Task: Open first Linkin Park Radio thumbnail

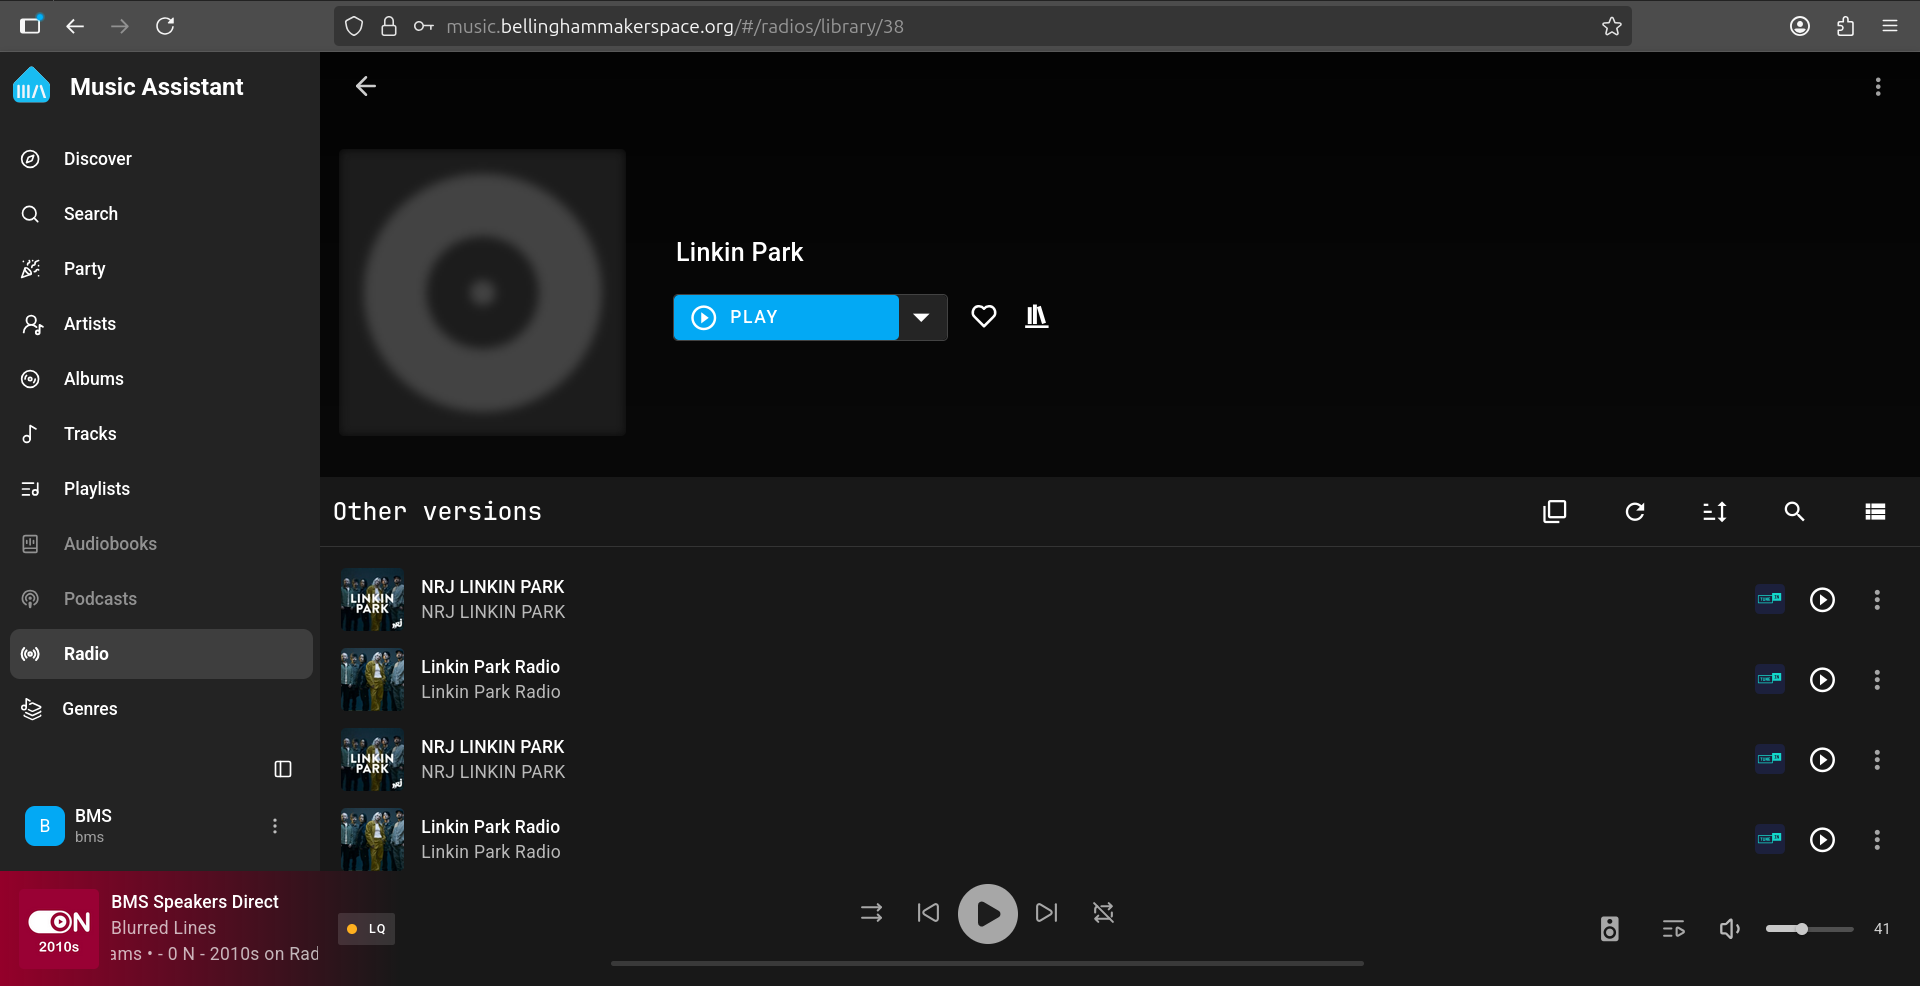Action: pos(373,680)
